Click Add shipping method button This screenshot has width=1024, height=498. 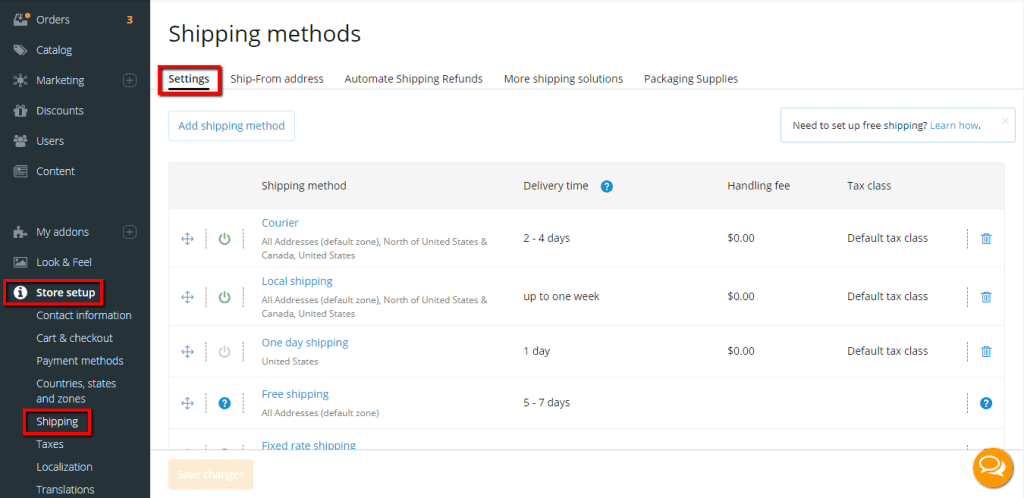231,126
